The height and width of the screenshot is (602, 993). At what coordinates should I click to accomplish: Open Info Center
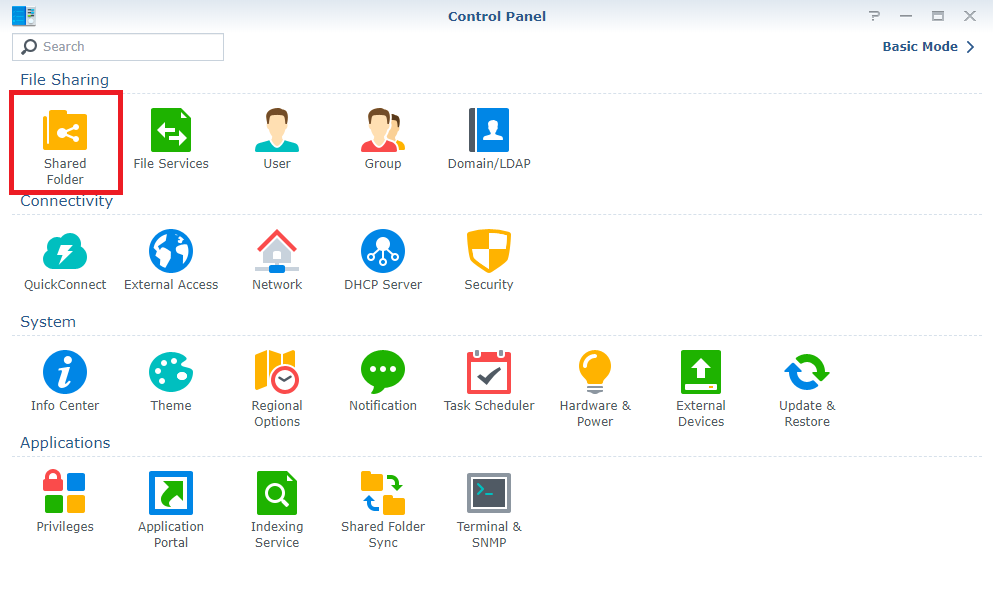tap(65, 374)
